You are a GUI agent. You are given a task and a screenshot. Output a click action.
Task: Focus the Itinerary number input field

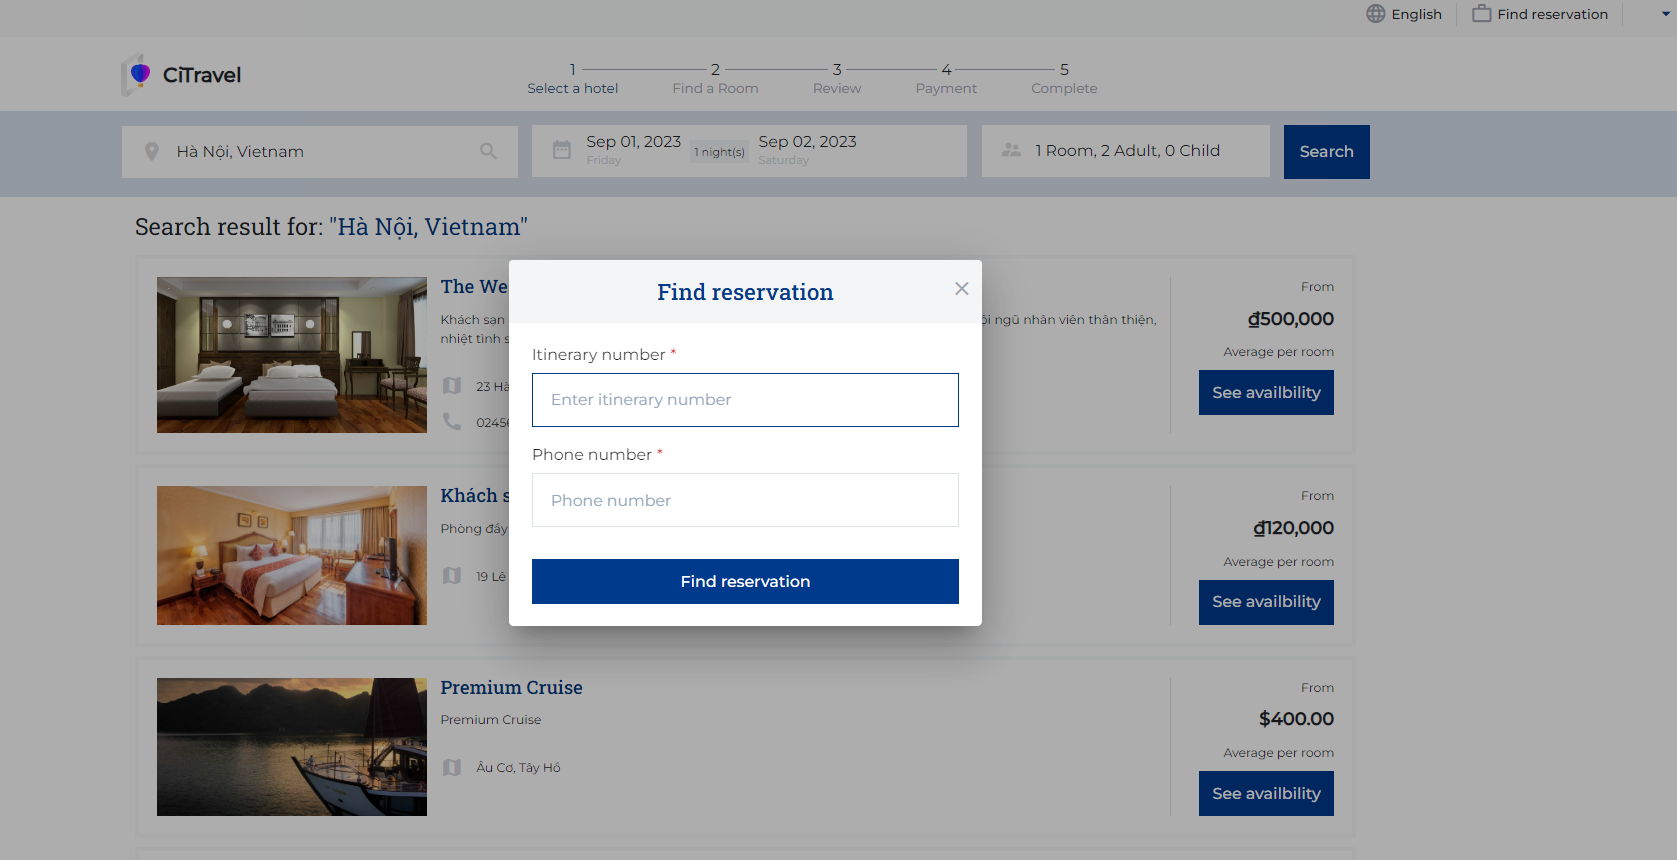[745, 400]
